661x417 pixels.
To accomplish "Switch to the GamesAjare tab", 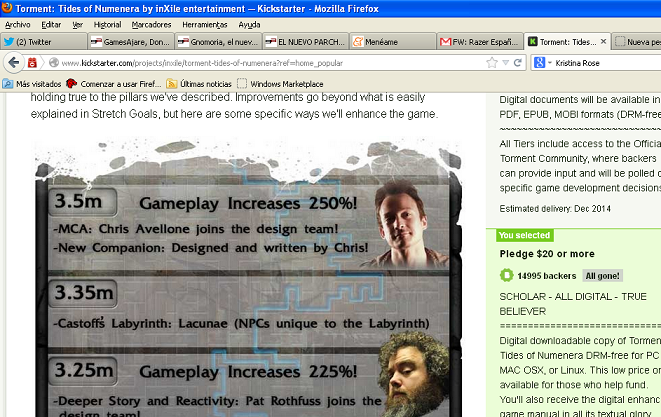I will point(131,41).
